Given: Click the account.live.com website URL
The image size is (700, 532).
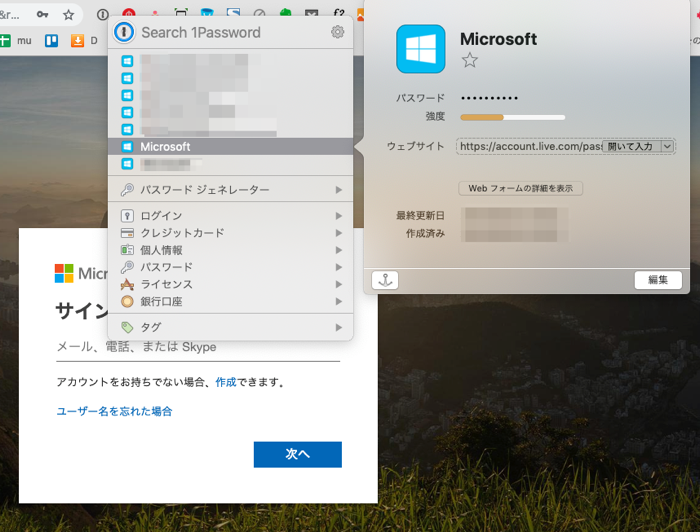Looking at the screenshot, I should 530,146.
